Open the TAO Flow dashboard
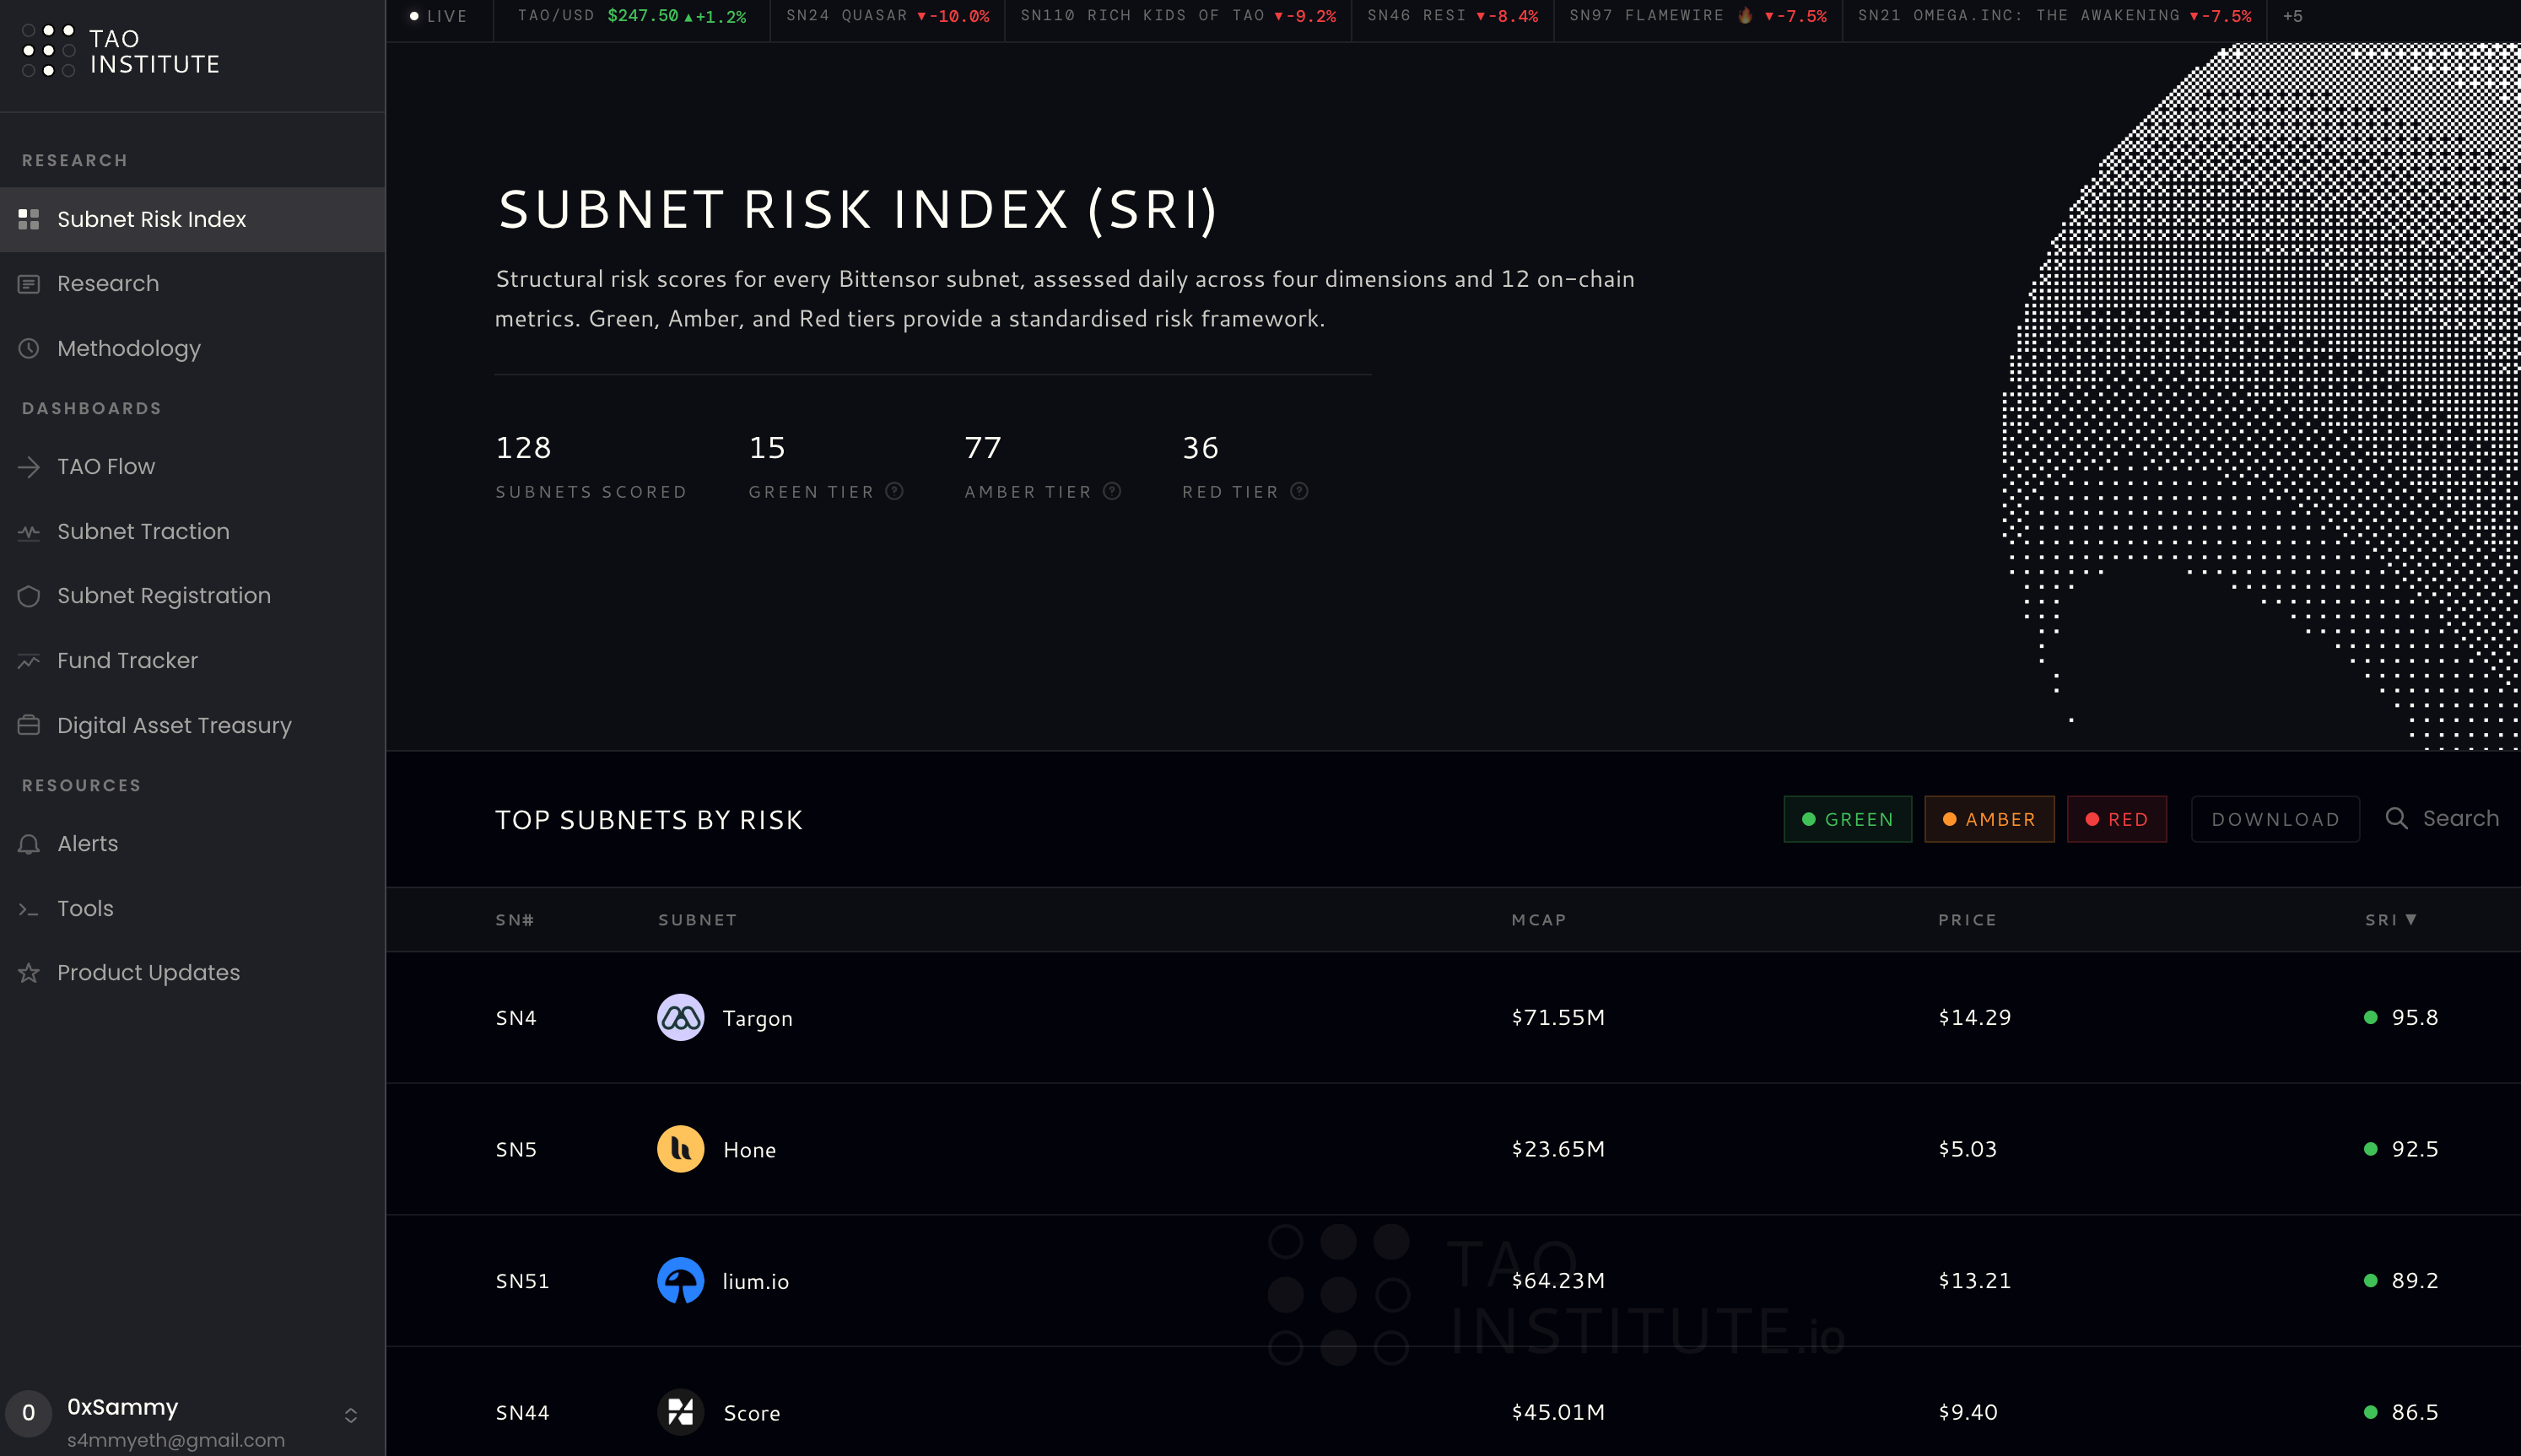2521x1456 pixels. pyautogui.click(x=106, y=466)
